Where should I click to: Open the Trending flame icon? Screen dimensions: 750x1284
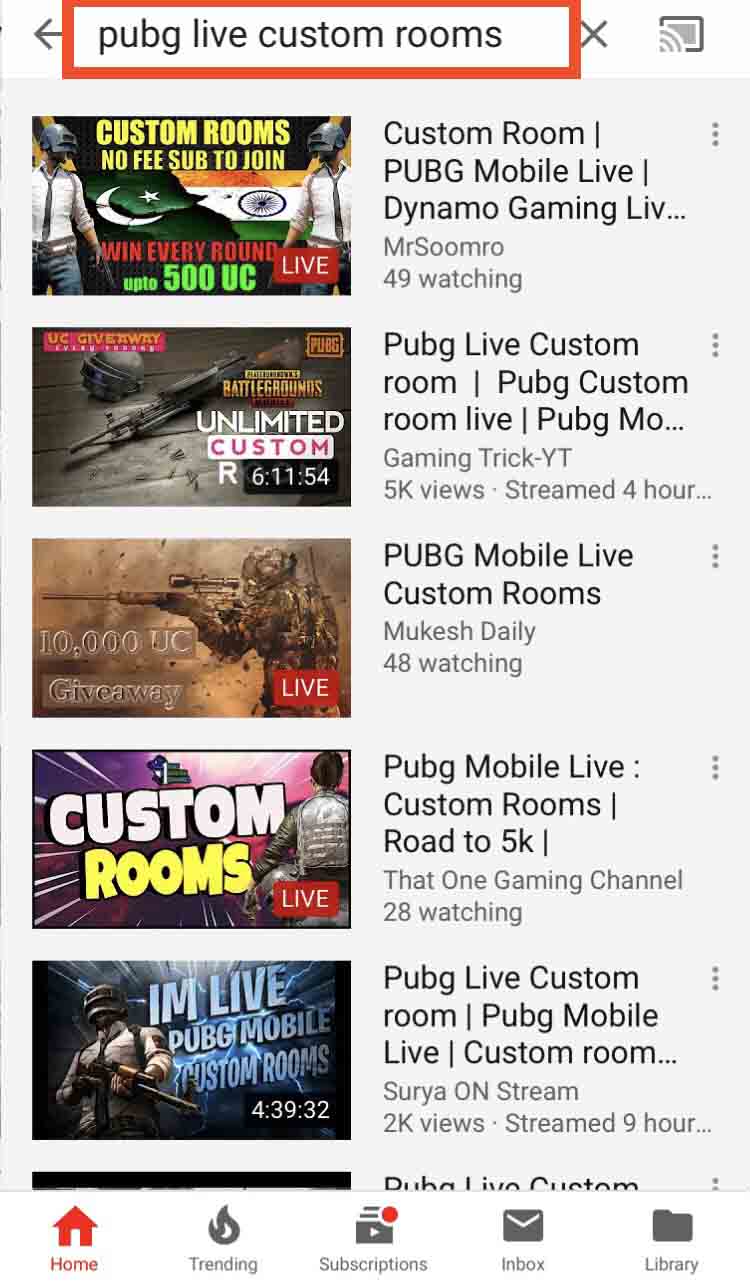223,1226
